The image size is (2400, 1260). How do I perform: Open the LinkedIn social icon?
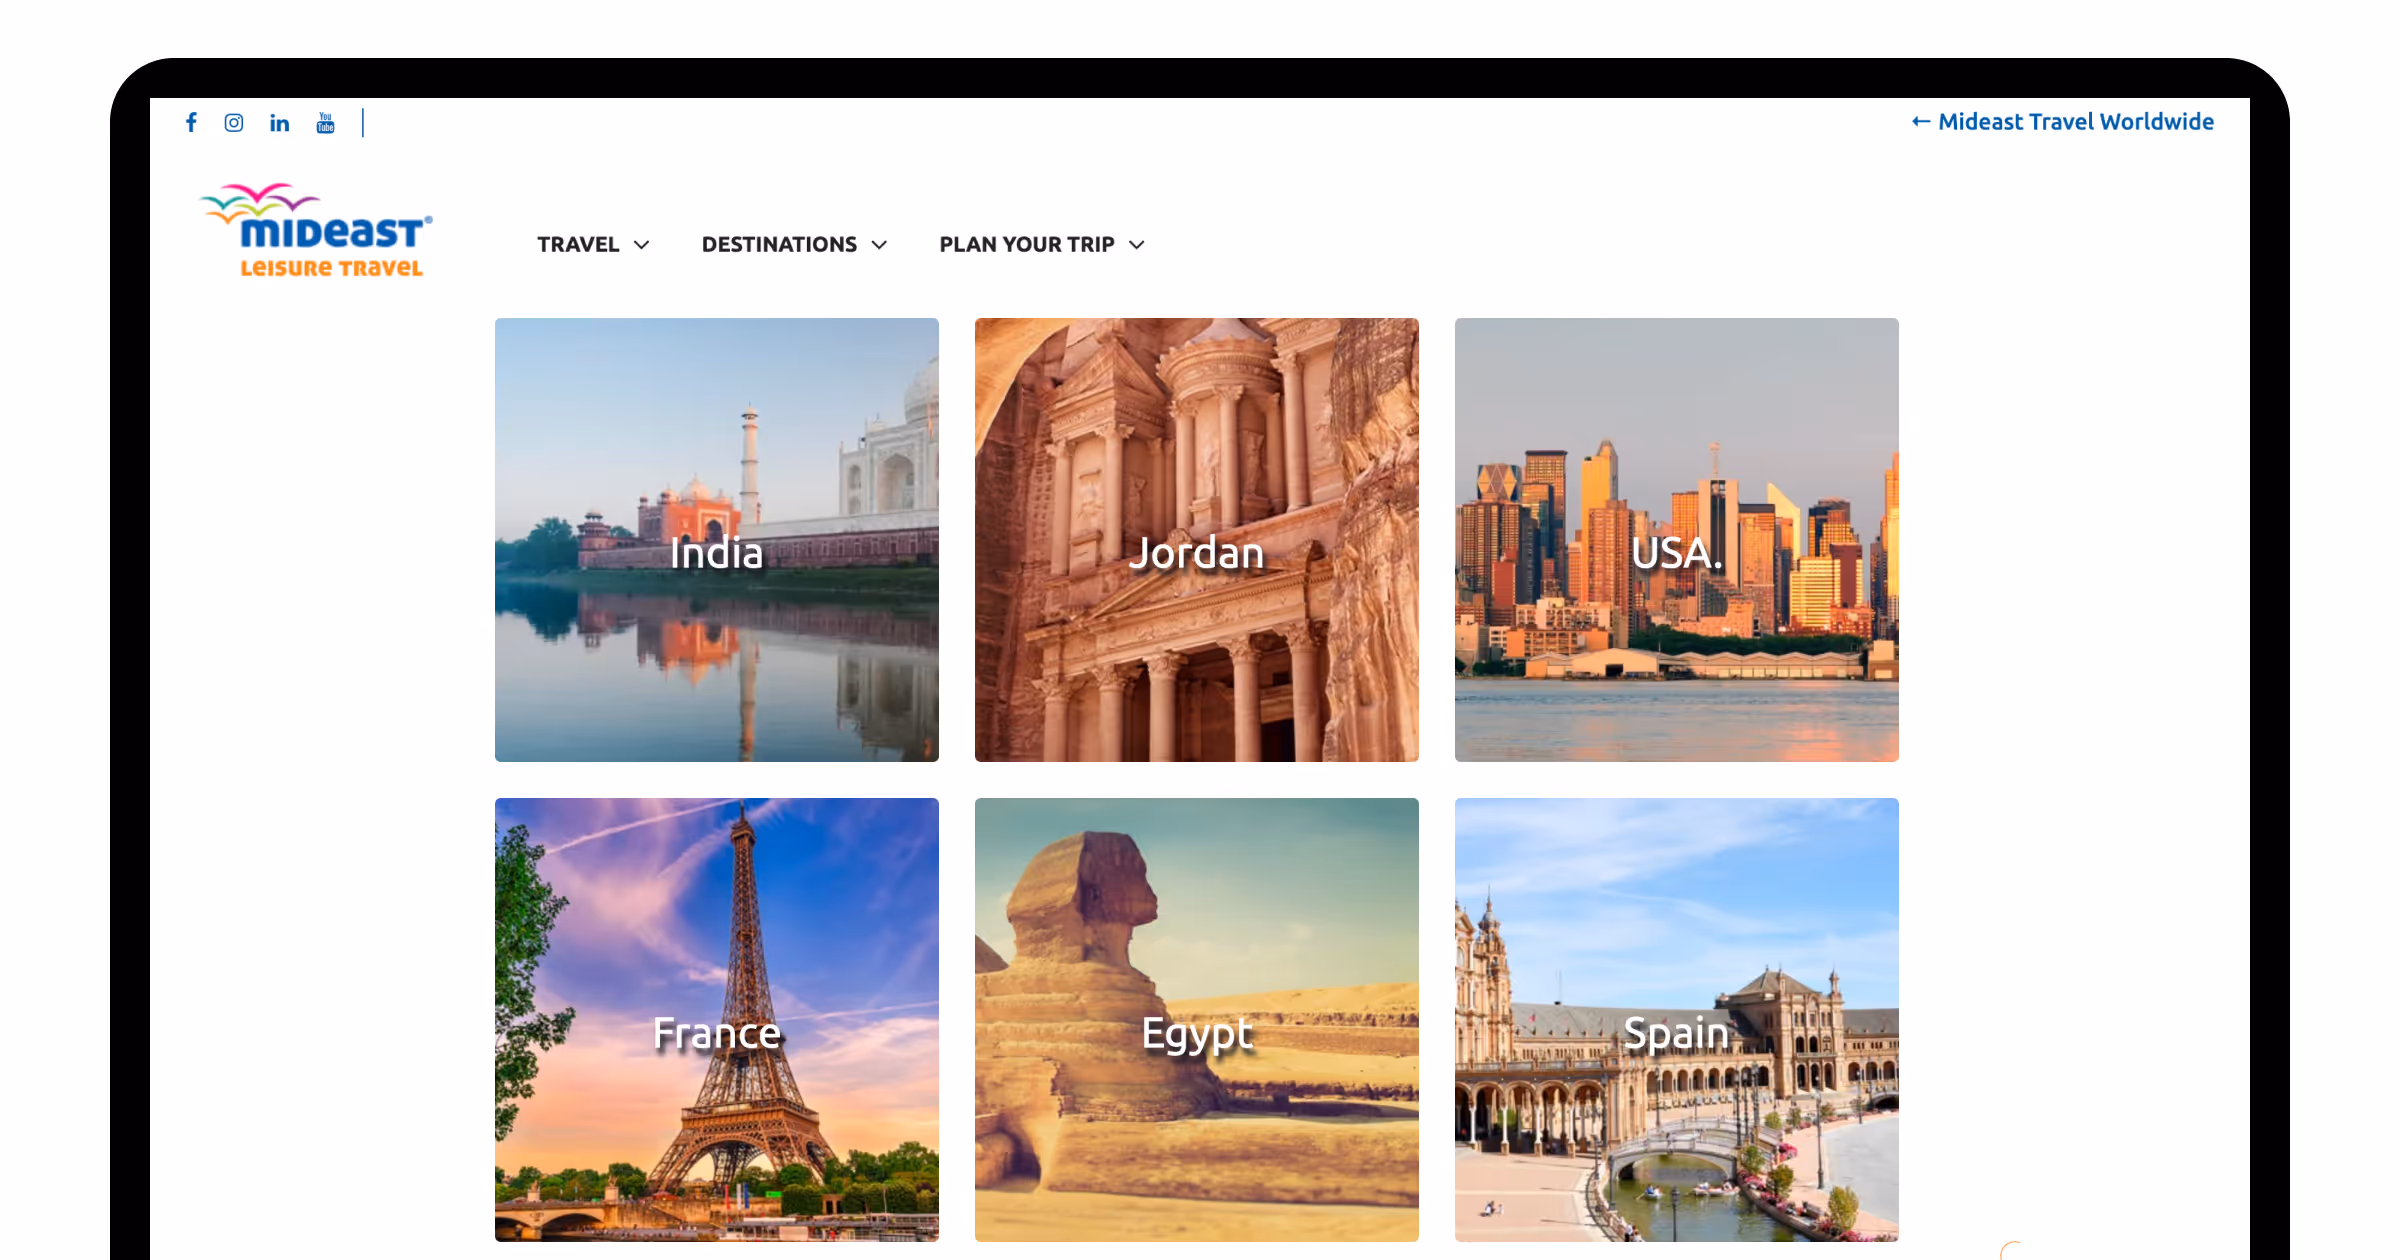point(279,123)
